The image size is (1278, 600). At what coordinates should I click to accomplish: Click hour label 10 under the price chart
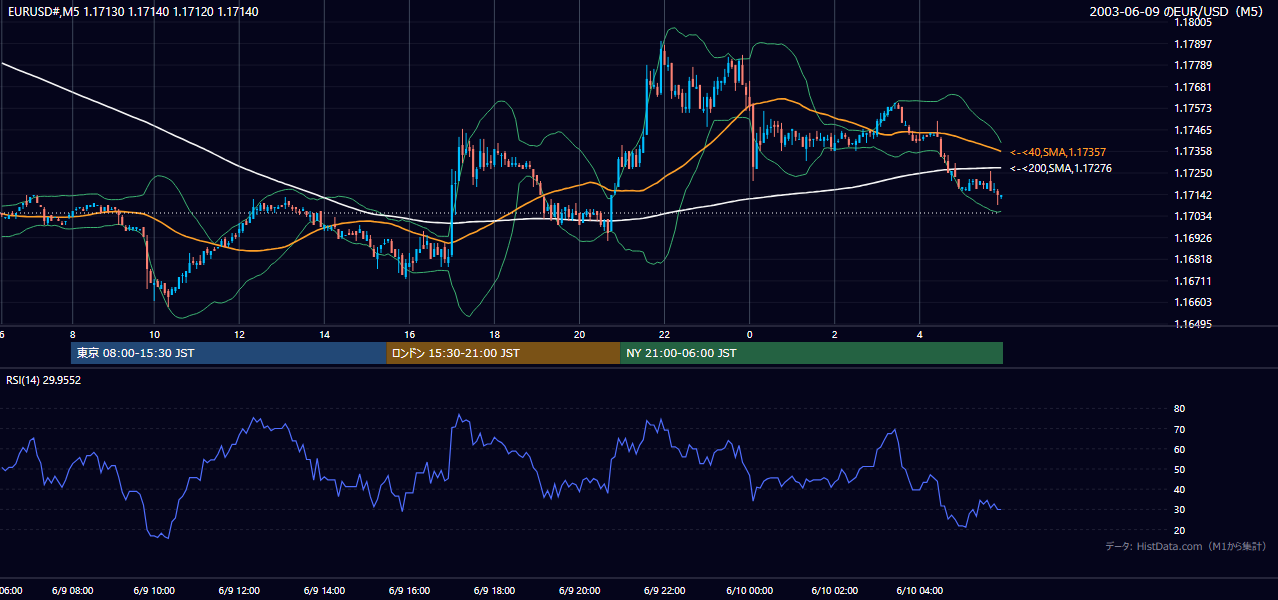point(154,334)
